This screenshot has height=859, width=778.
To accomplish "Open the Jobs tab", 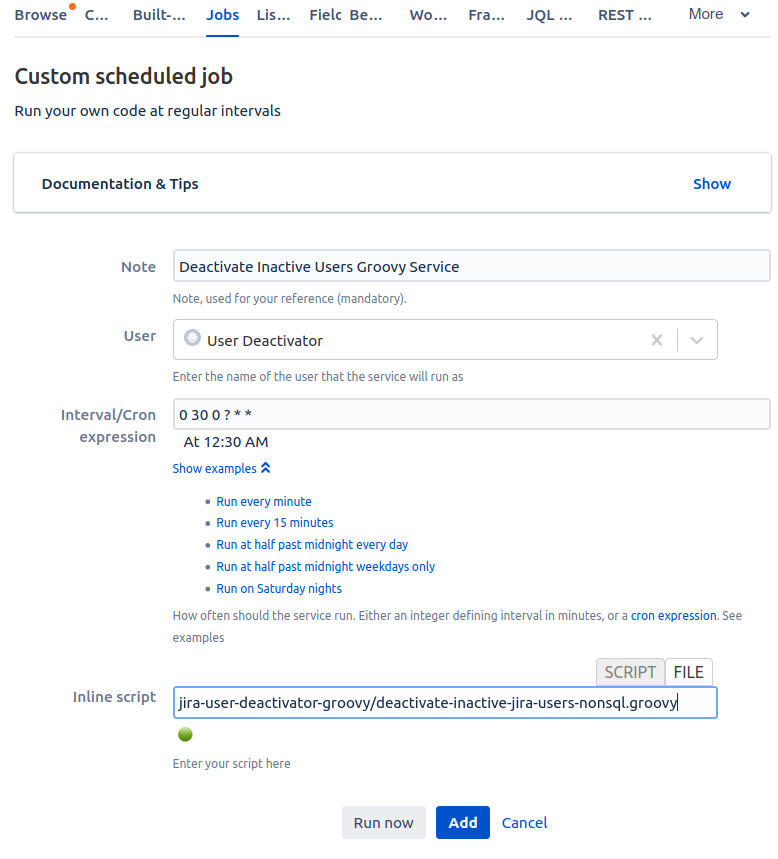I will click(222, 15).
